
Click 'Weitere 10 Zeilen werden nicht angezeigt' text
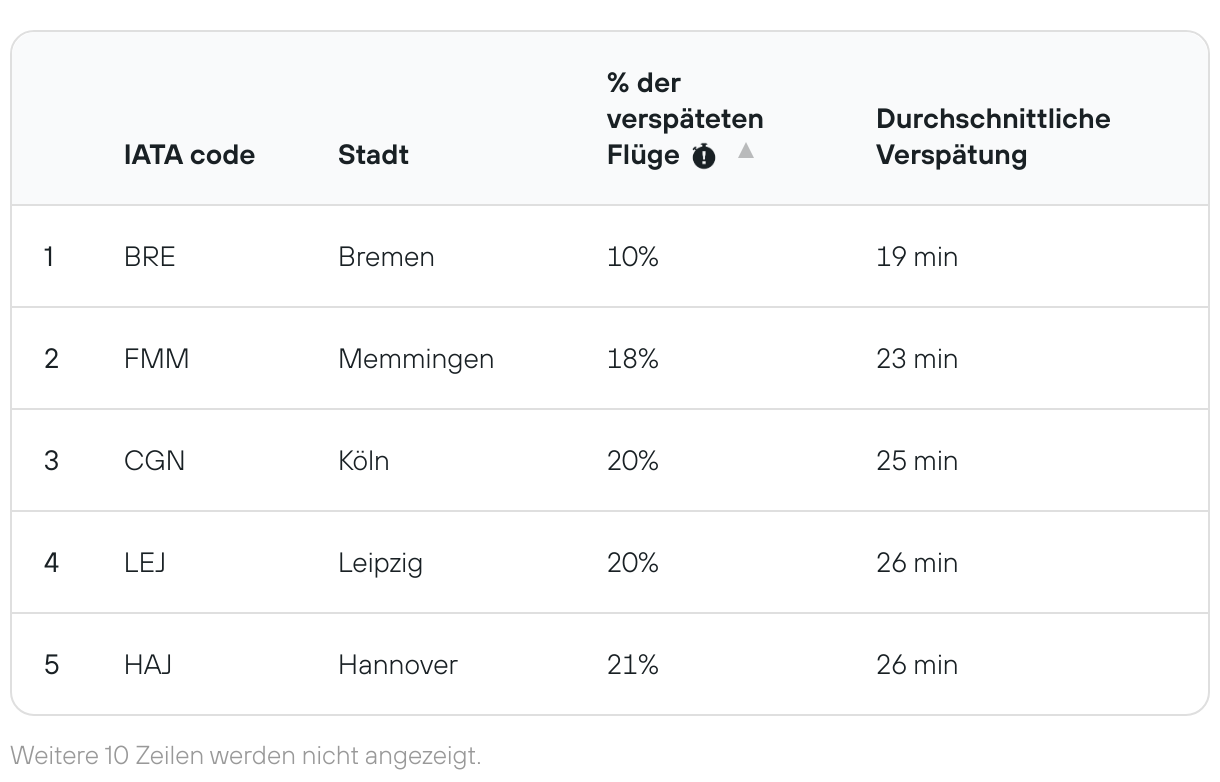coord(246,753)
